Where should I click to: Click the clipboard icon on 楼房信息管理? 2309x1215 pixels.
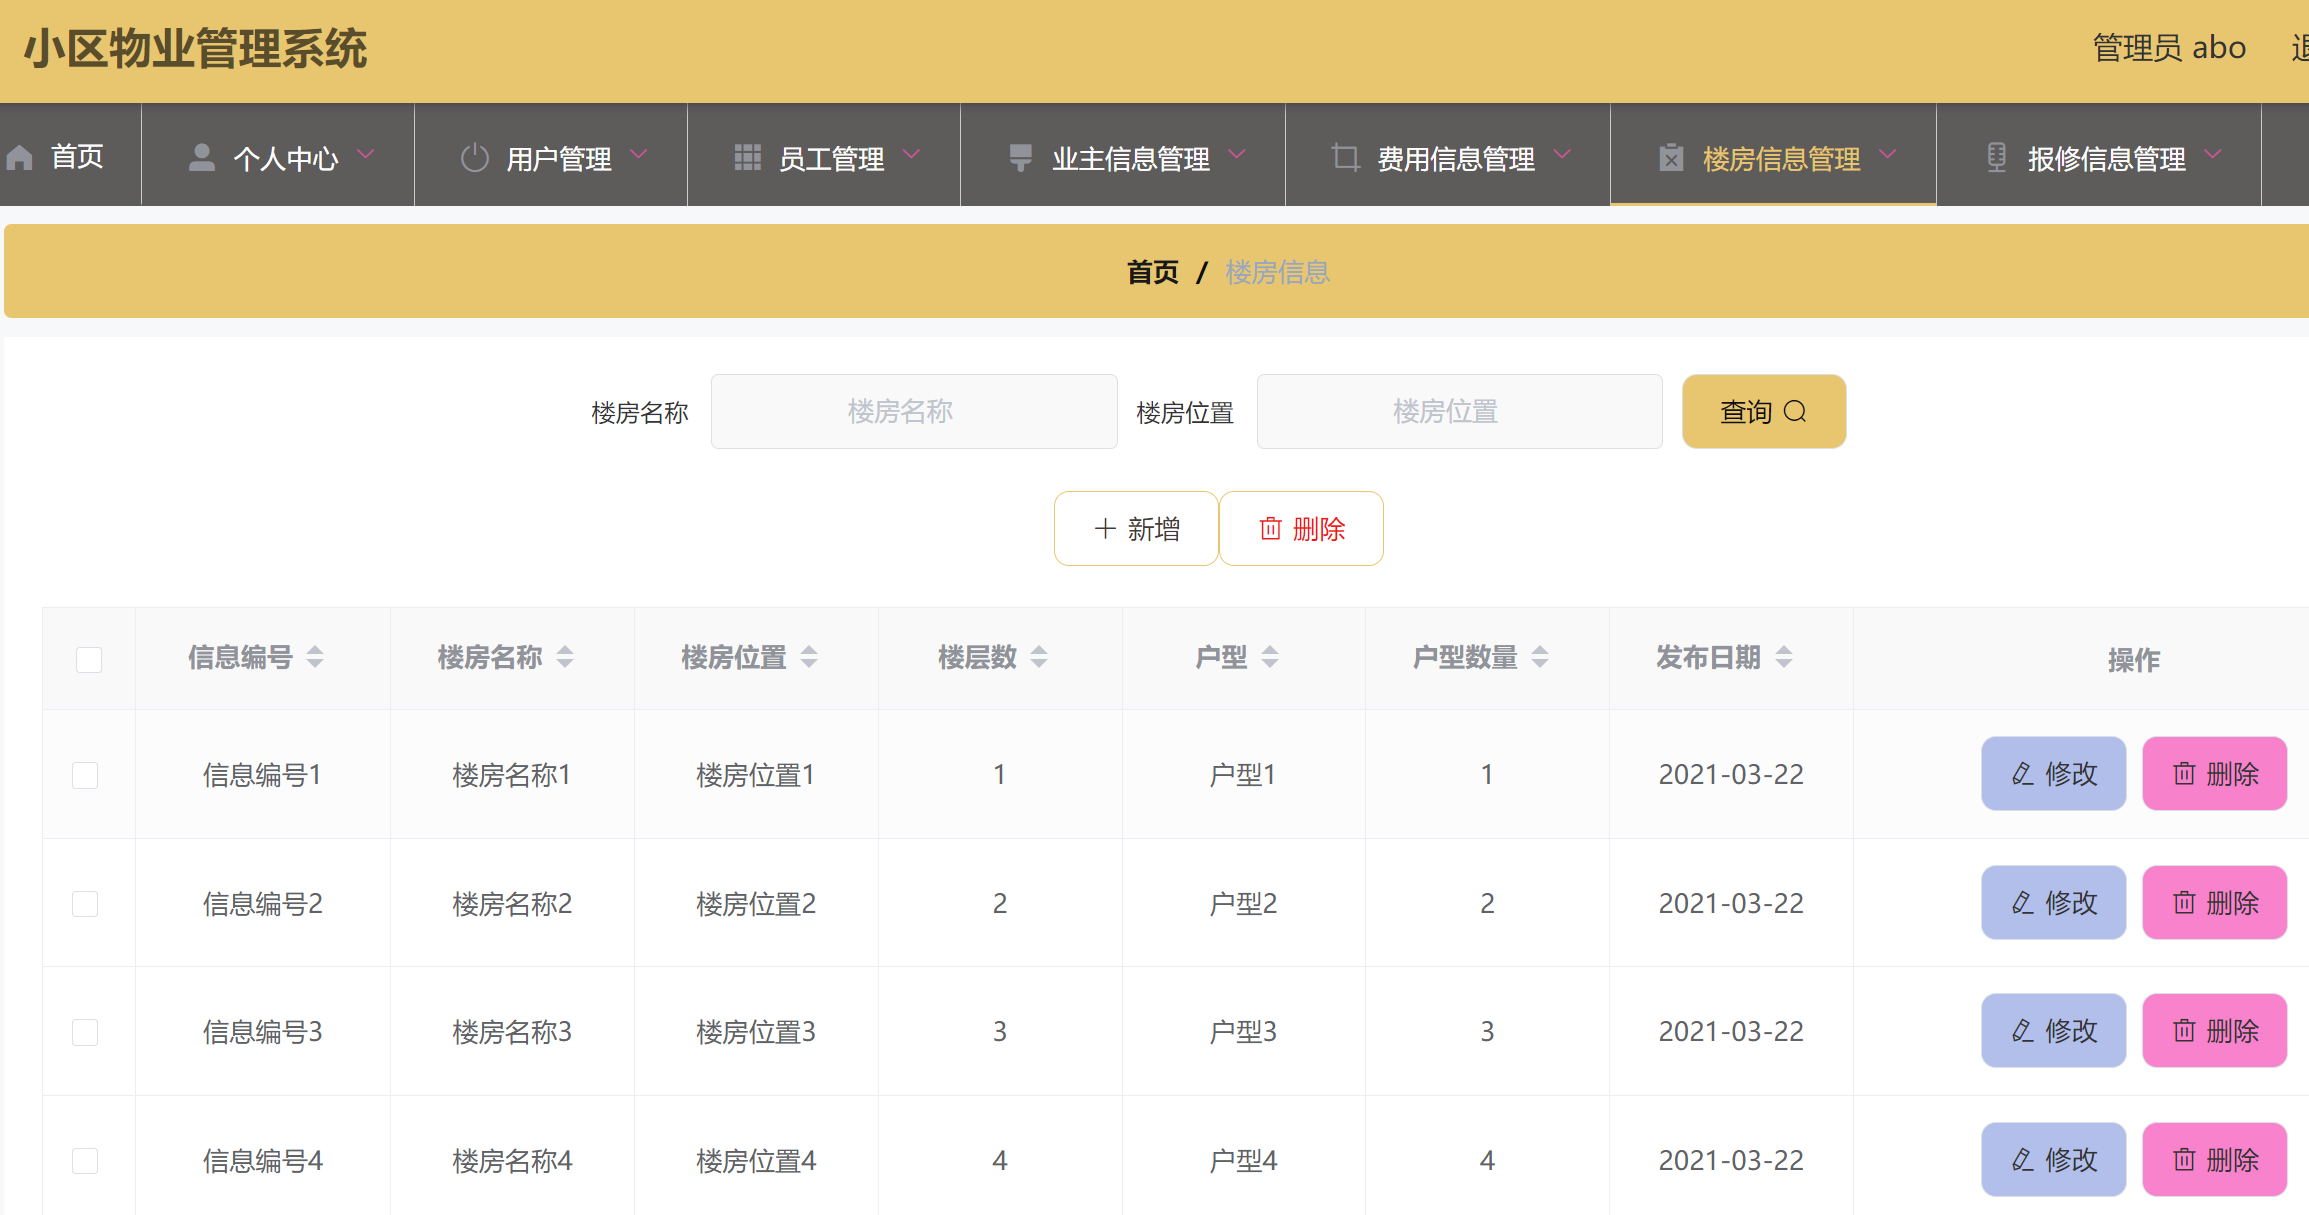click(x=1670, y=157)
